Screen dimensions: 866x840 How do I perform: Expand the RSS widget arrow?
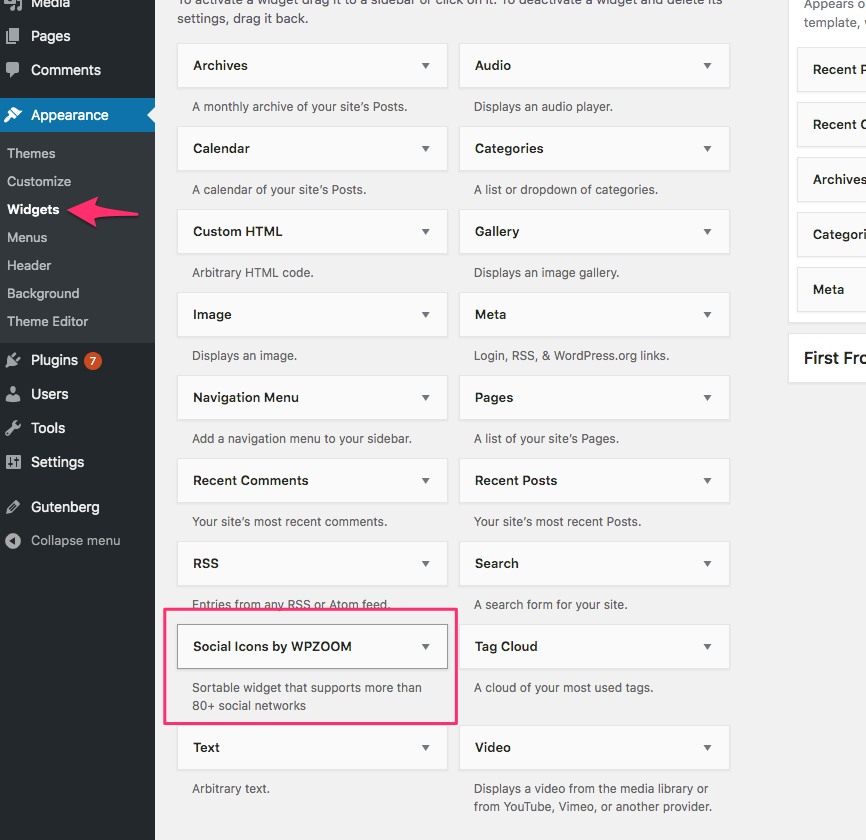(x=426, y=564)
